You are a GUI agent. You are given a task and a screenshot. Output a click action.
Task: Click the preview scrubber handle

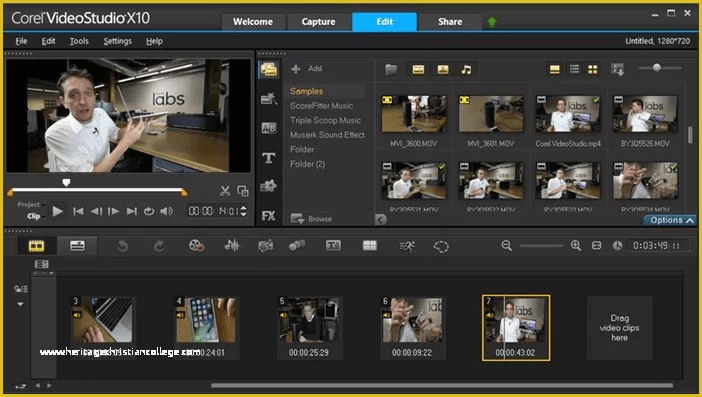coord(66,183)
